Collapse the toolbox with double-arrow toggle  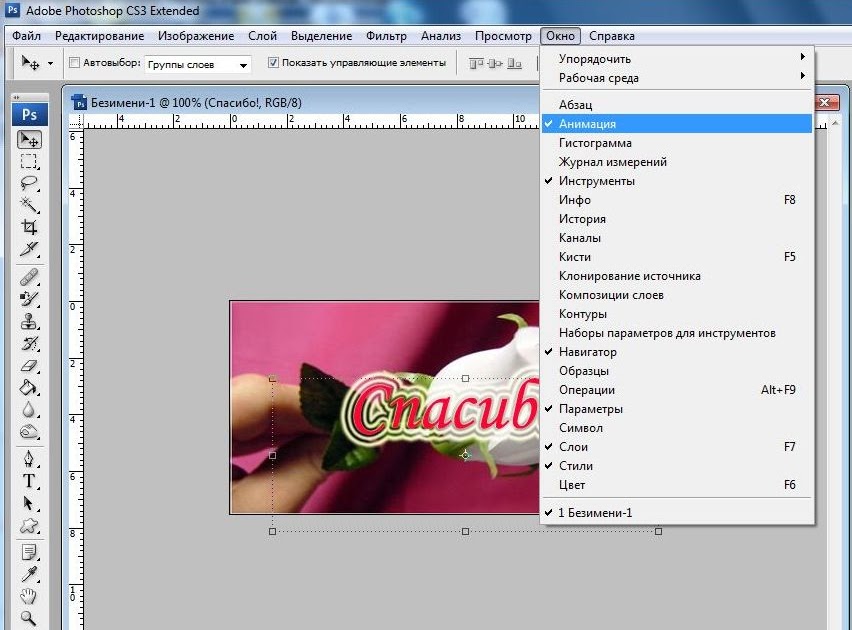tap(17, 97)
